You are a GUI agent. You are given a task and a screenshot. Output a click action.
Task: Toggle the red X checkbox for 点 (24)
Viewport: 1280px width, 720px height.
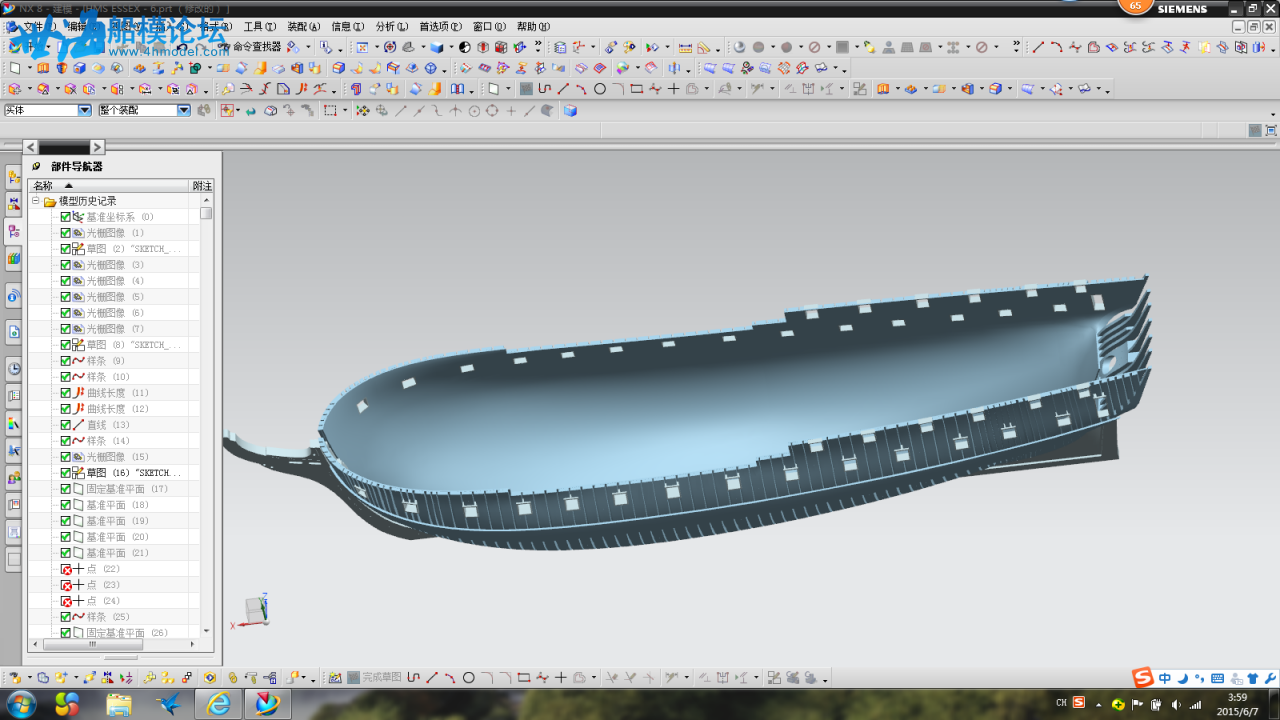click(66, 601)
